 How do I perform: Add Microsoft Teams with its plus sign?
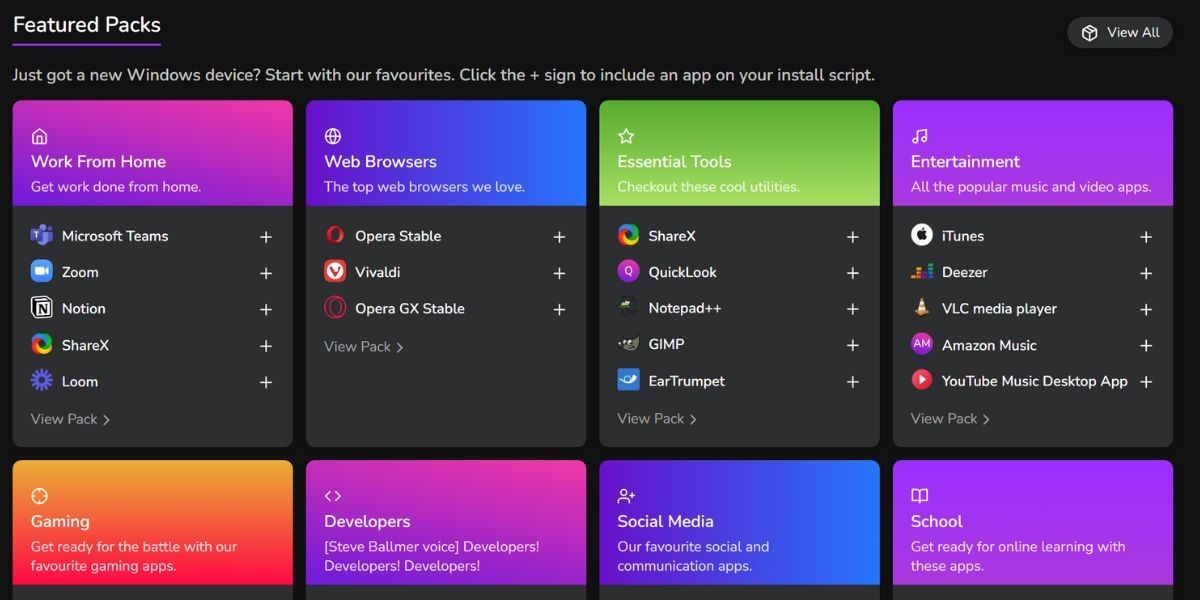[x=266, y=237]
